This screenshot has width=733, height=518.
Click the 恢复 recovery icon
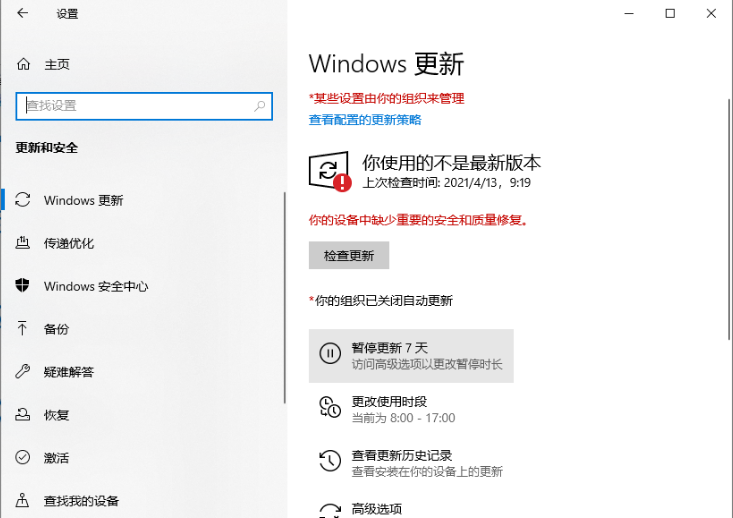[22, 414]
